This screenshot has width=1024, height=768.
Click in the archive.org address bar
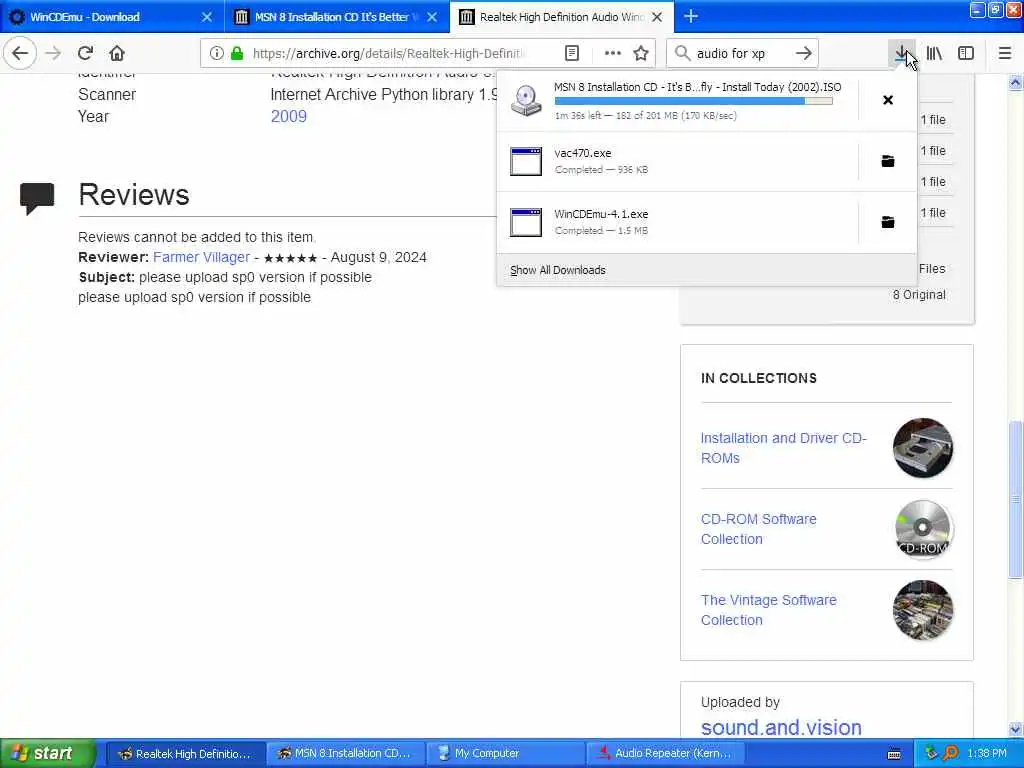[x=389, y=54]
